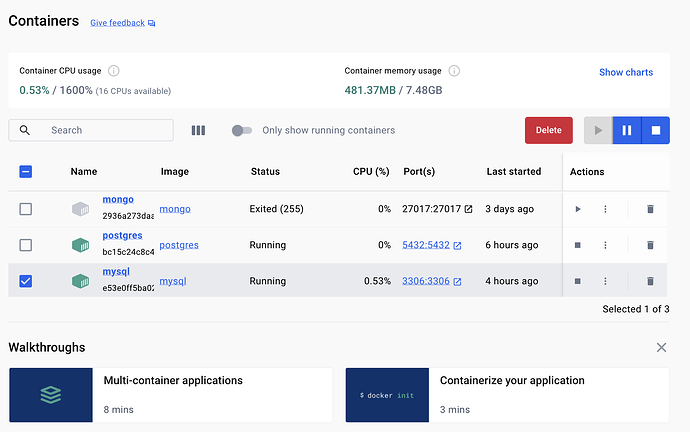
Task: Stop selected containers using bulk stop button
Action: [x=656, y=130]
